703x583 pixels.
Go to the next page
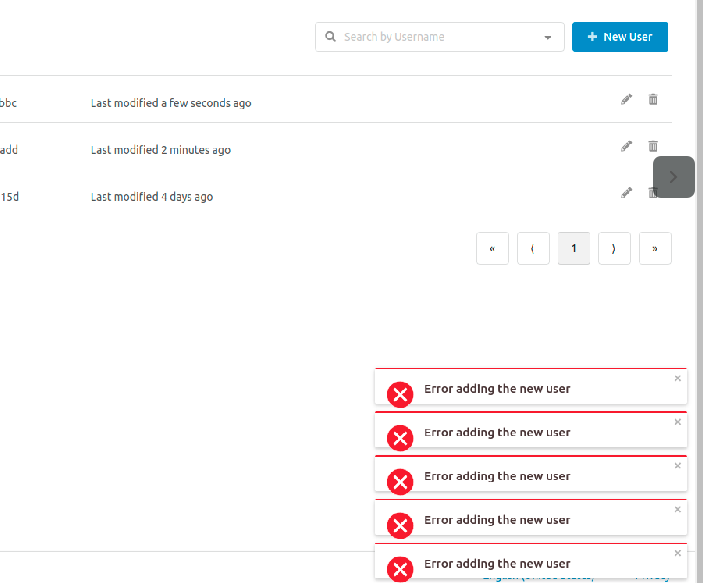click(x=614, y=248)
